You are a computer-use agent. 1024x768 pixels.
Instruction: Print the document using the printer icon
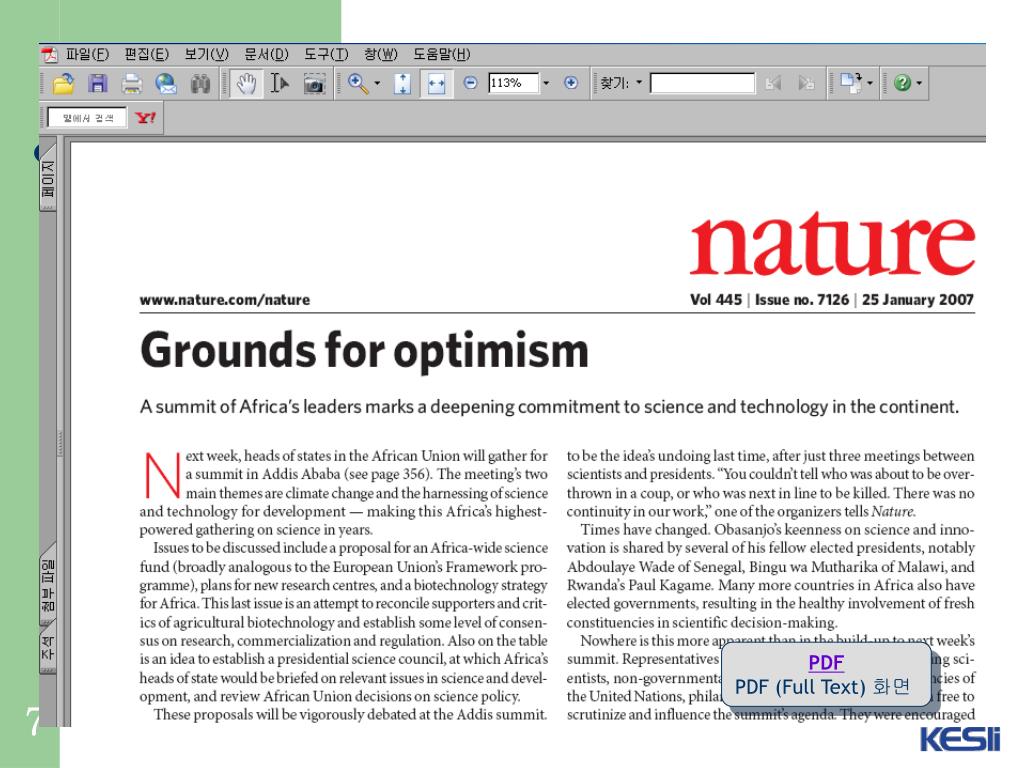tap(131, 84)
